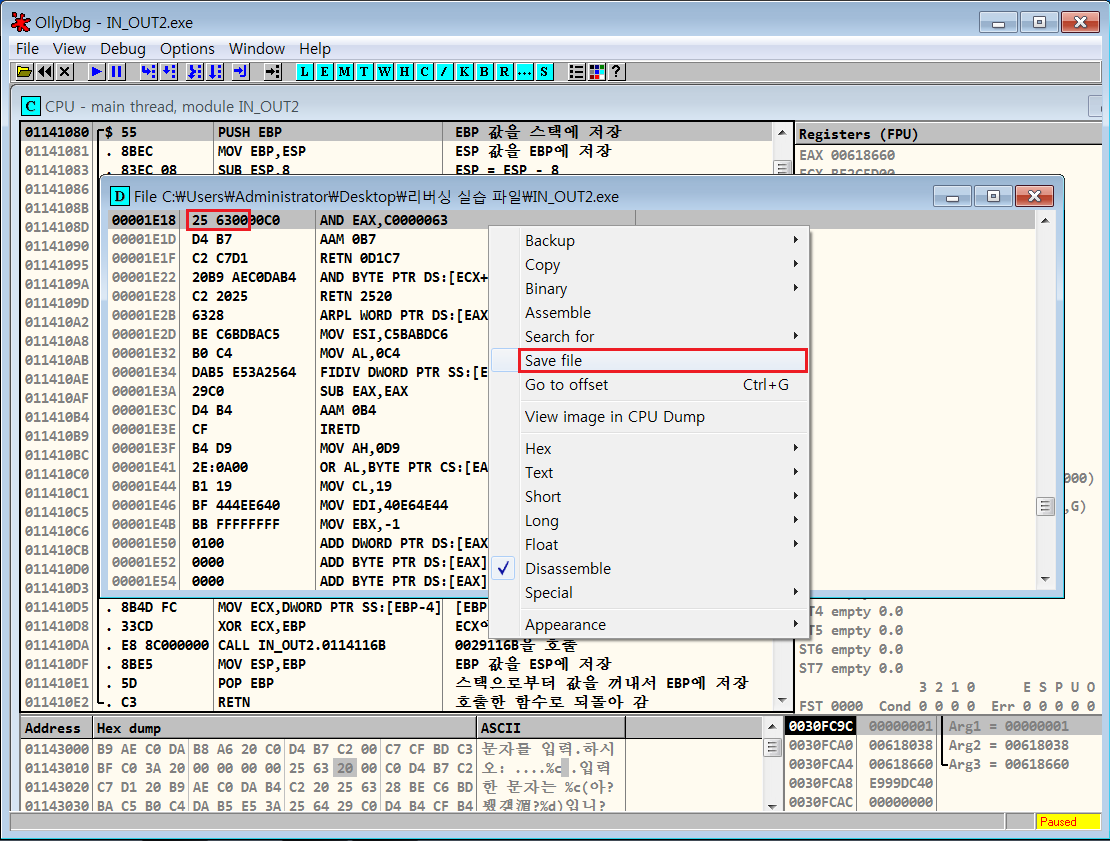Click the Close program X toolbar icon

[x=65, y=71]
